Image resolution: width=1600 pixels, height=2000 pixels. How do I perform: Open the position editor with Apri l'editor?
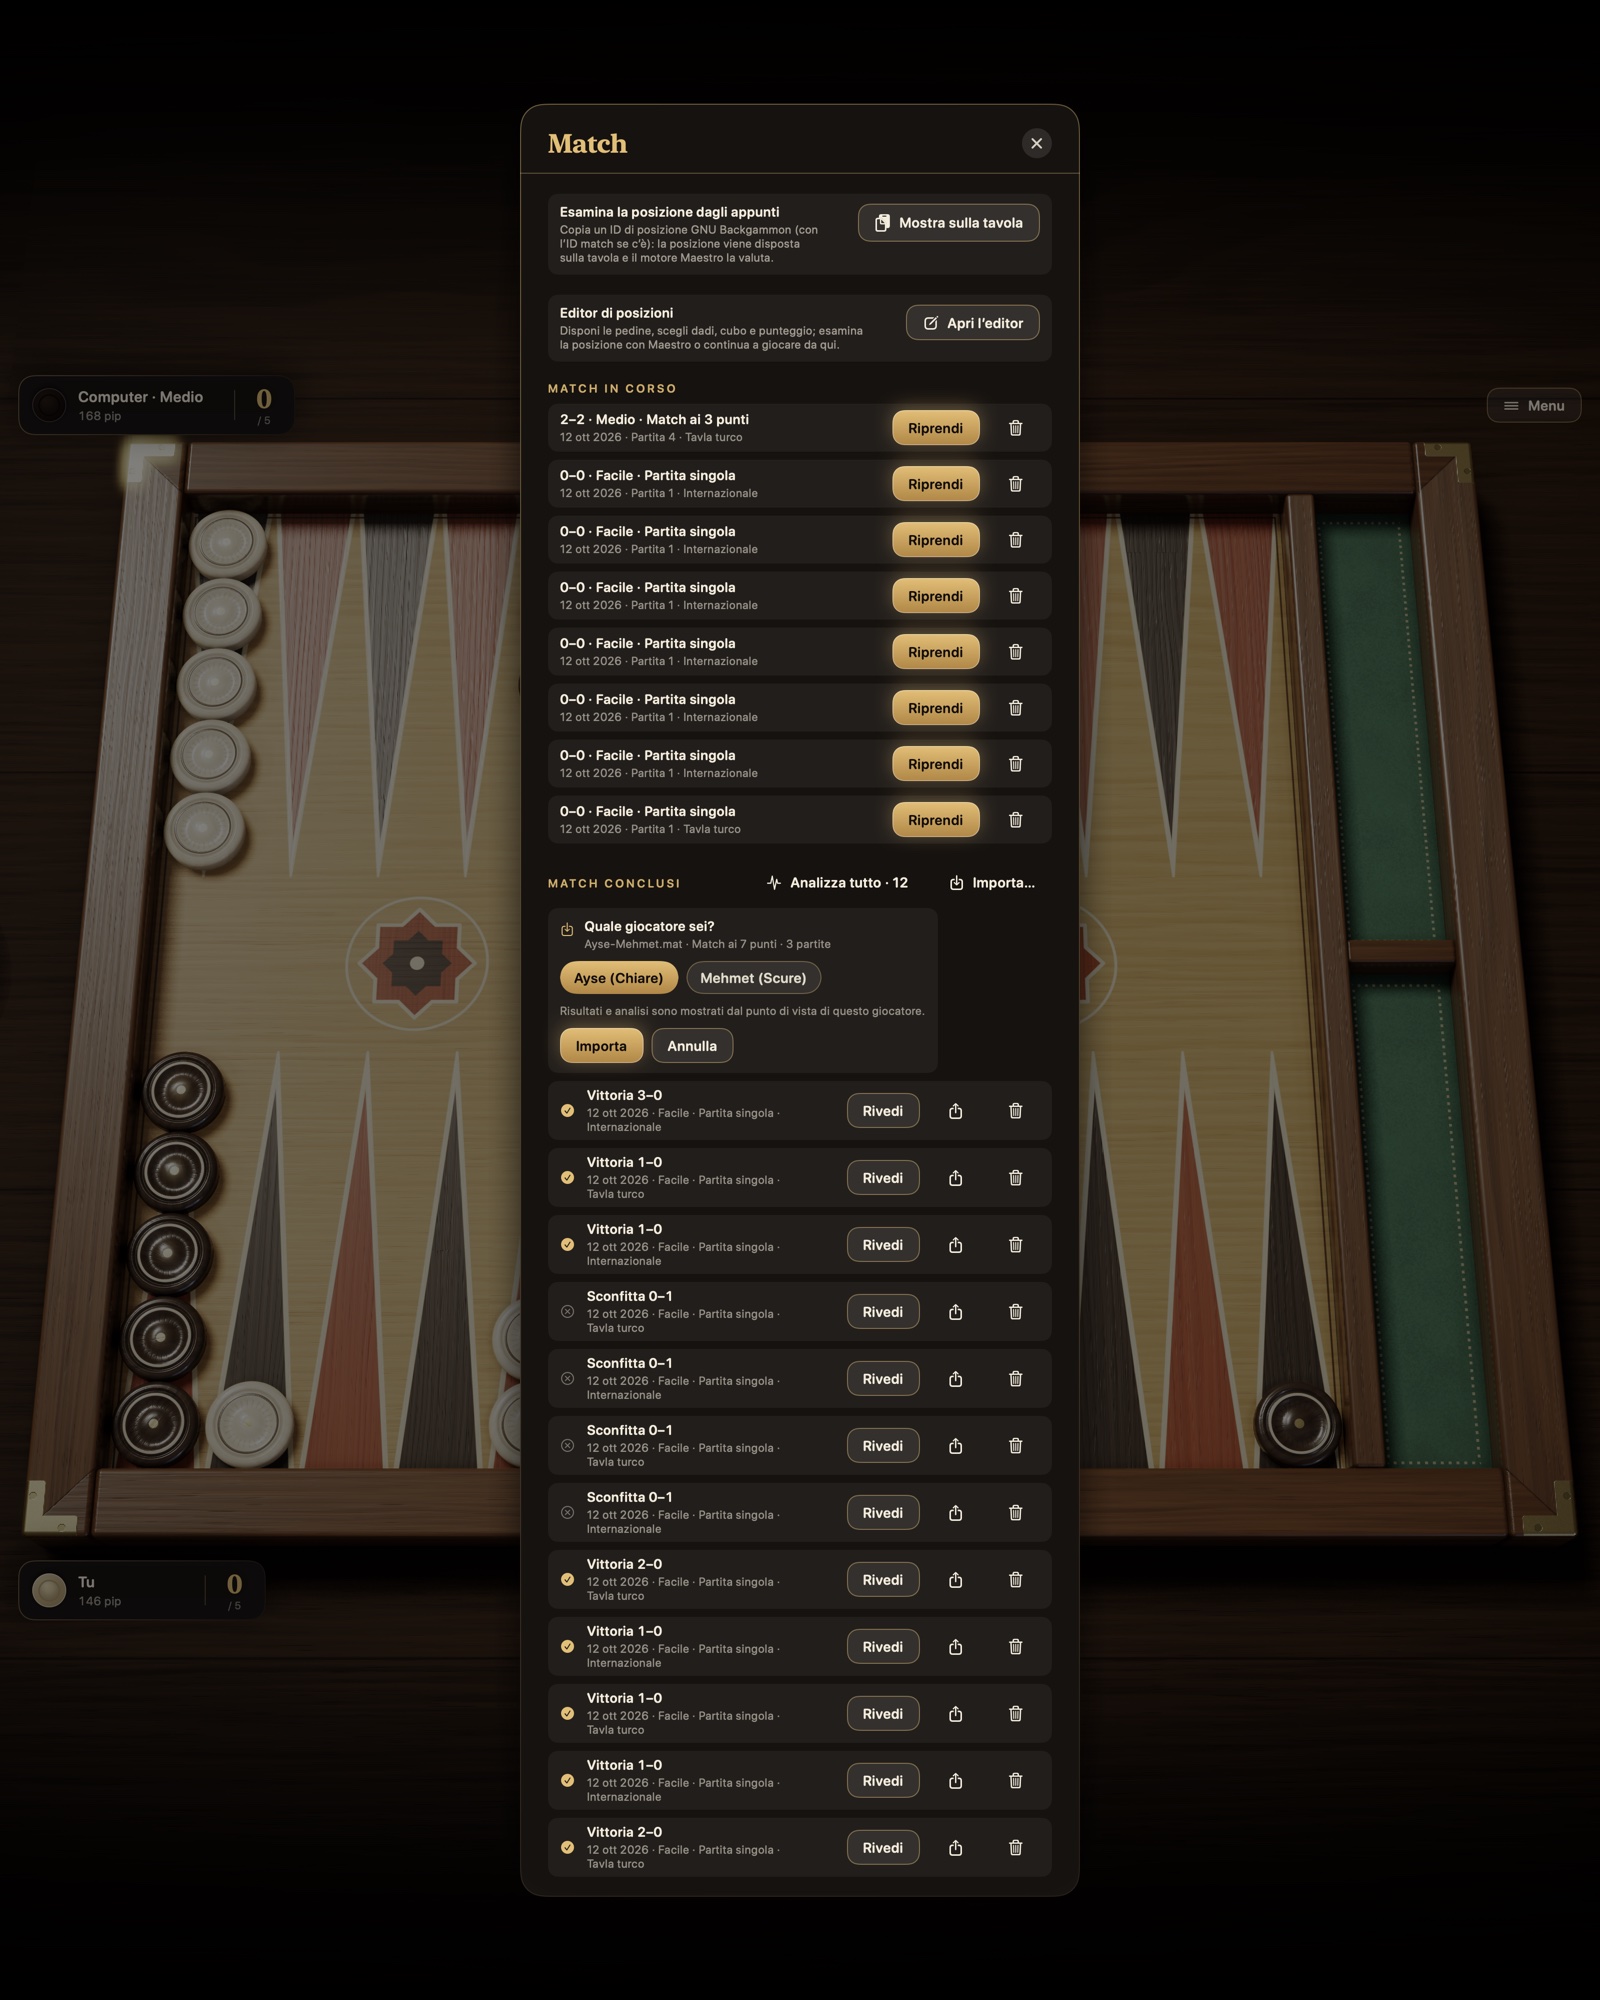coord(972,323)
